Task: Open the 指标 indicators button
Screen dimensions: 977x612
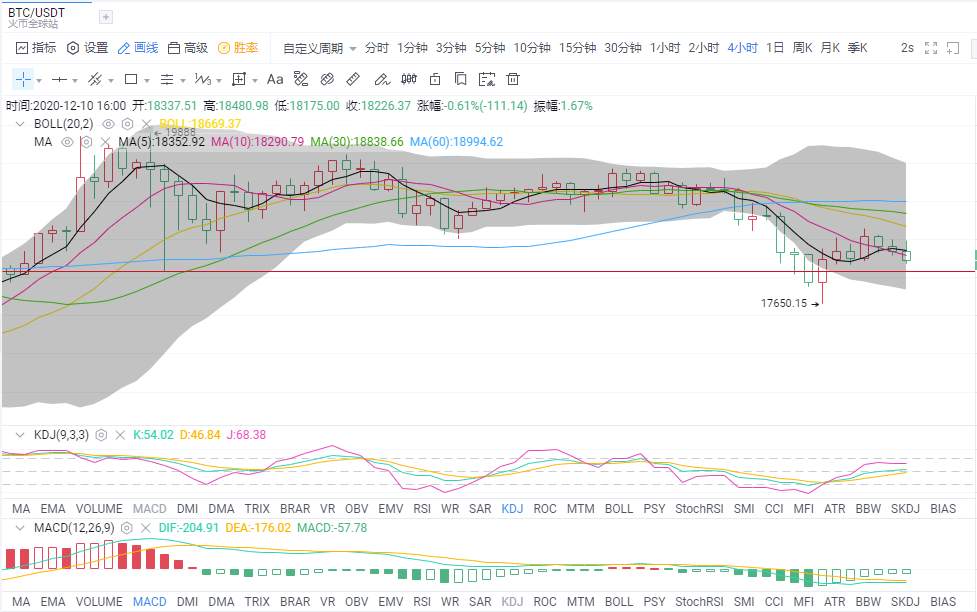Action: coord(36,48)
